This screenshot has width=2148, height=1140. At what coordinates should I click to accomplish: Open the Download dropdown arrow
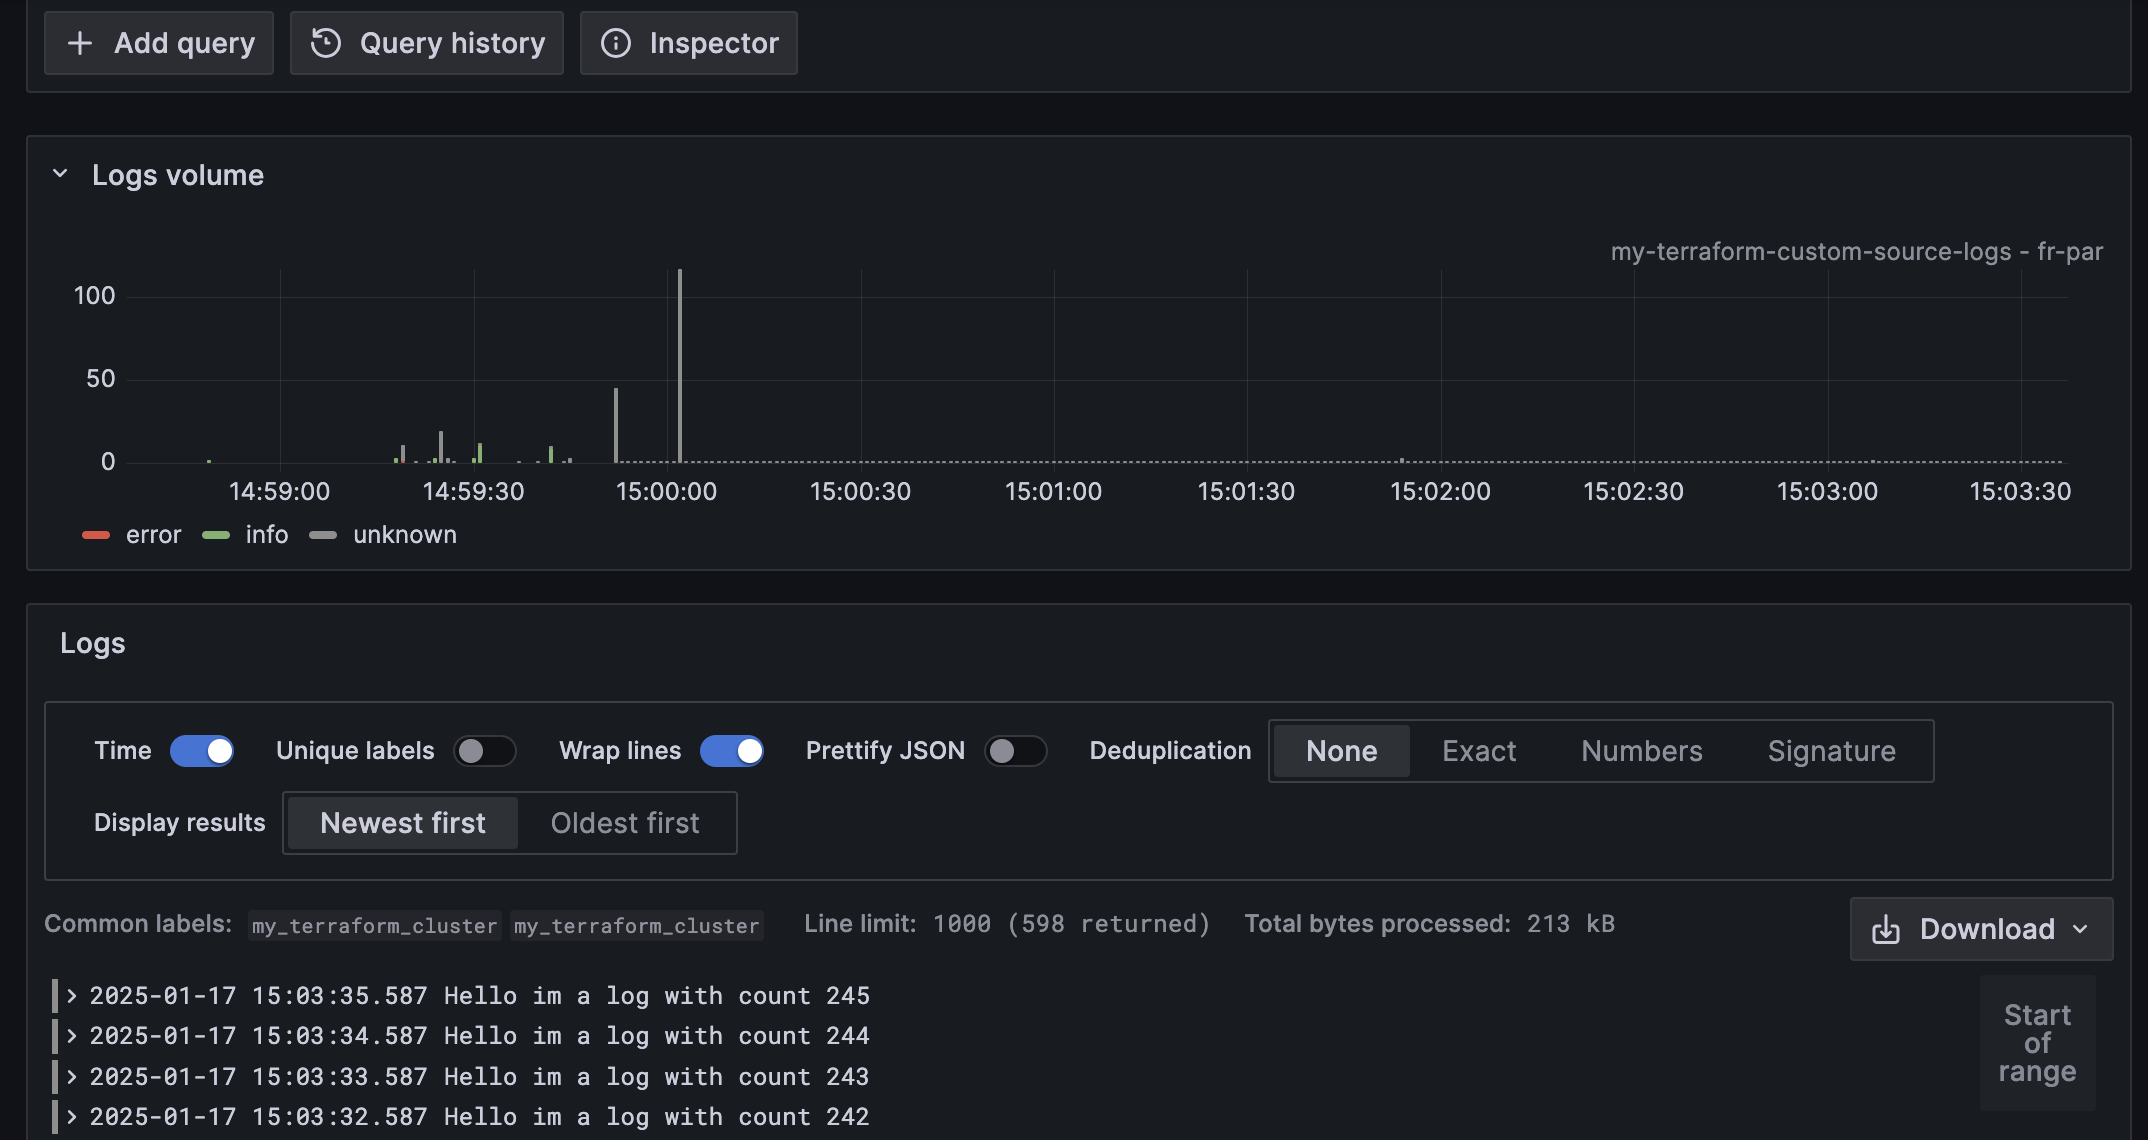2081,929
